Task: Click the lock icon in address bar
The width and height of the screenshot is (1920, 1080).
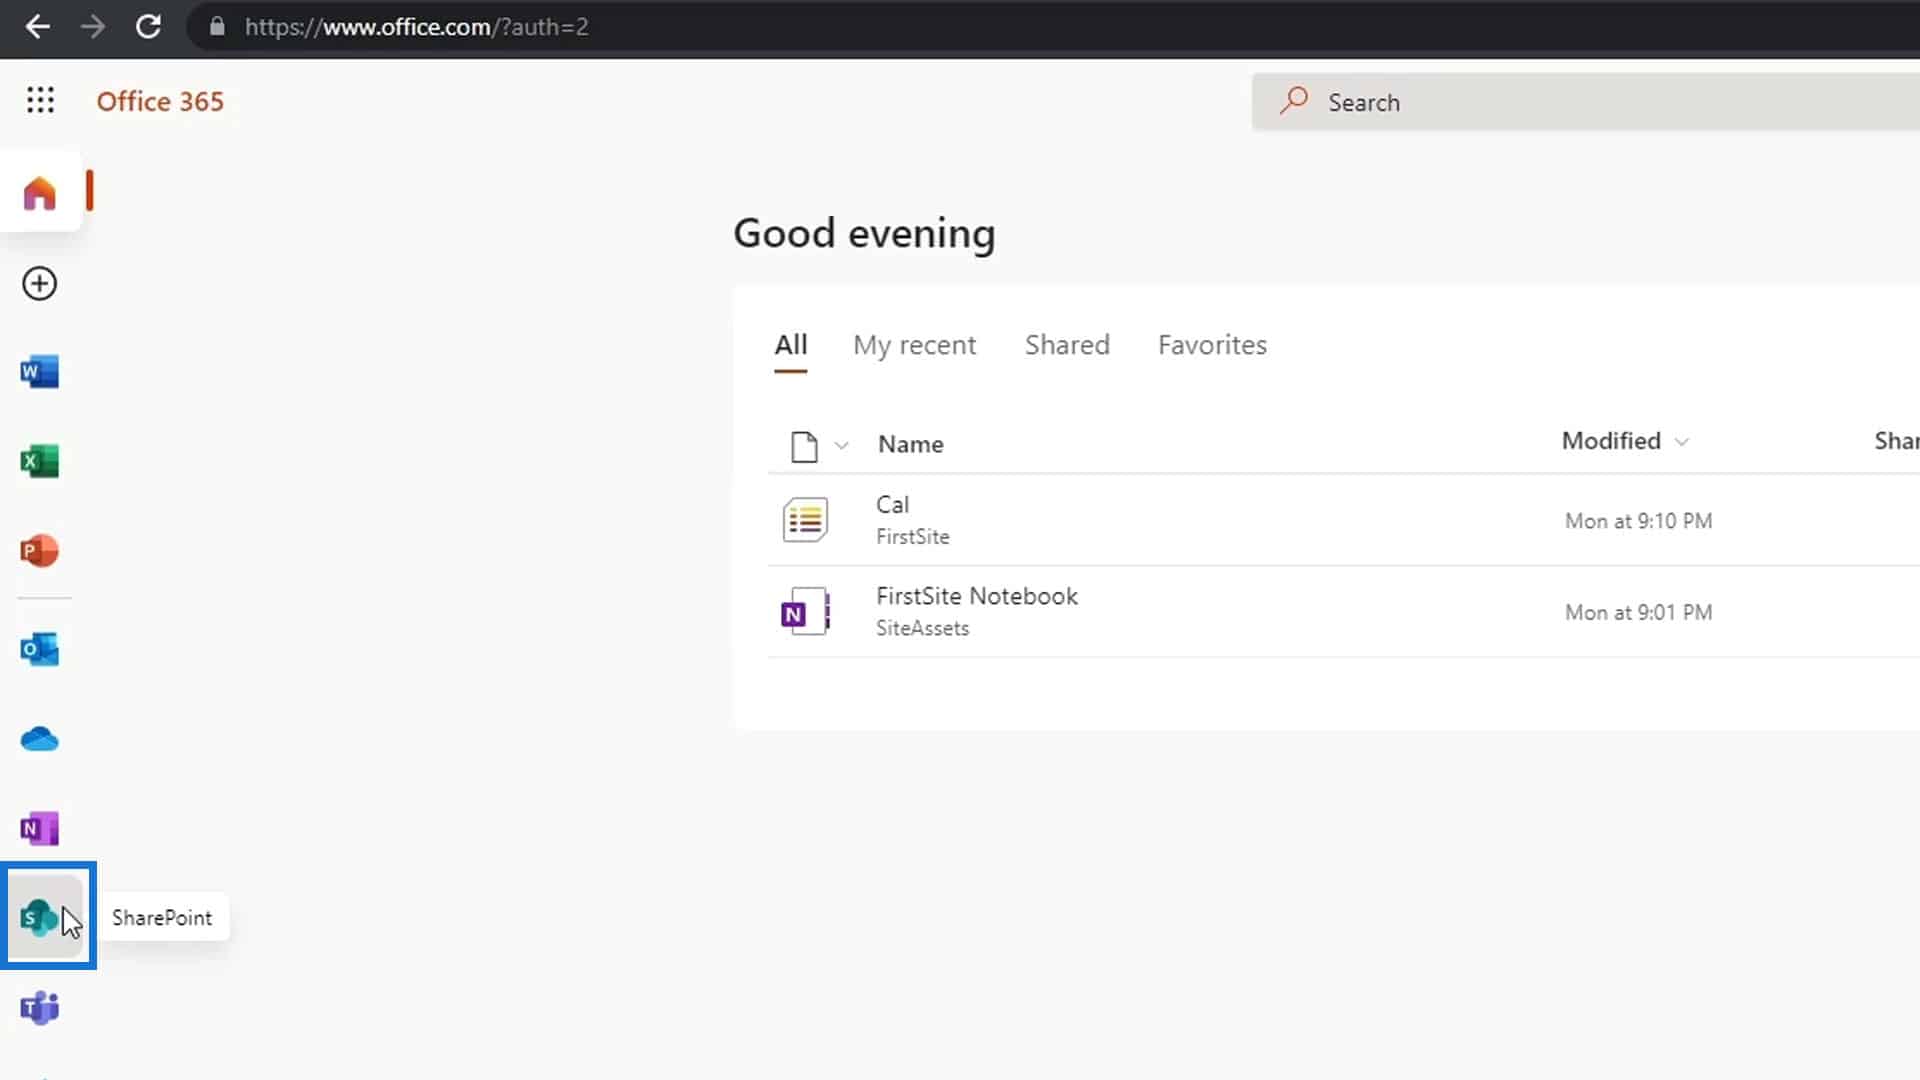Action: (x=217, y=27)
